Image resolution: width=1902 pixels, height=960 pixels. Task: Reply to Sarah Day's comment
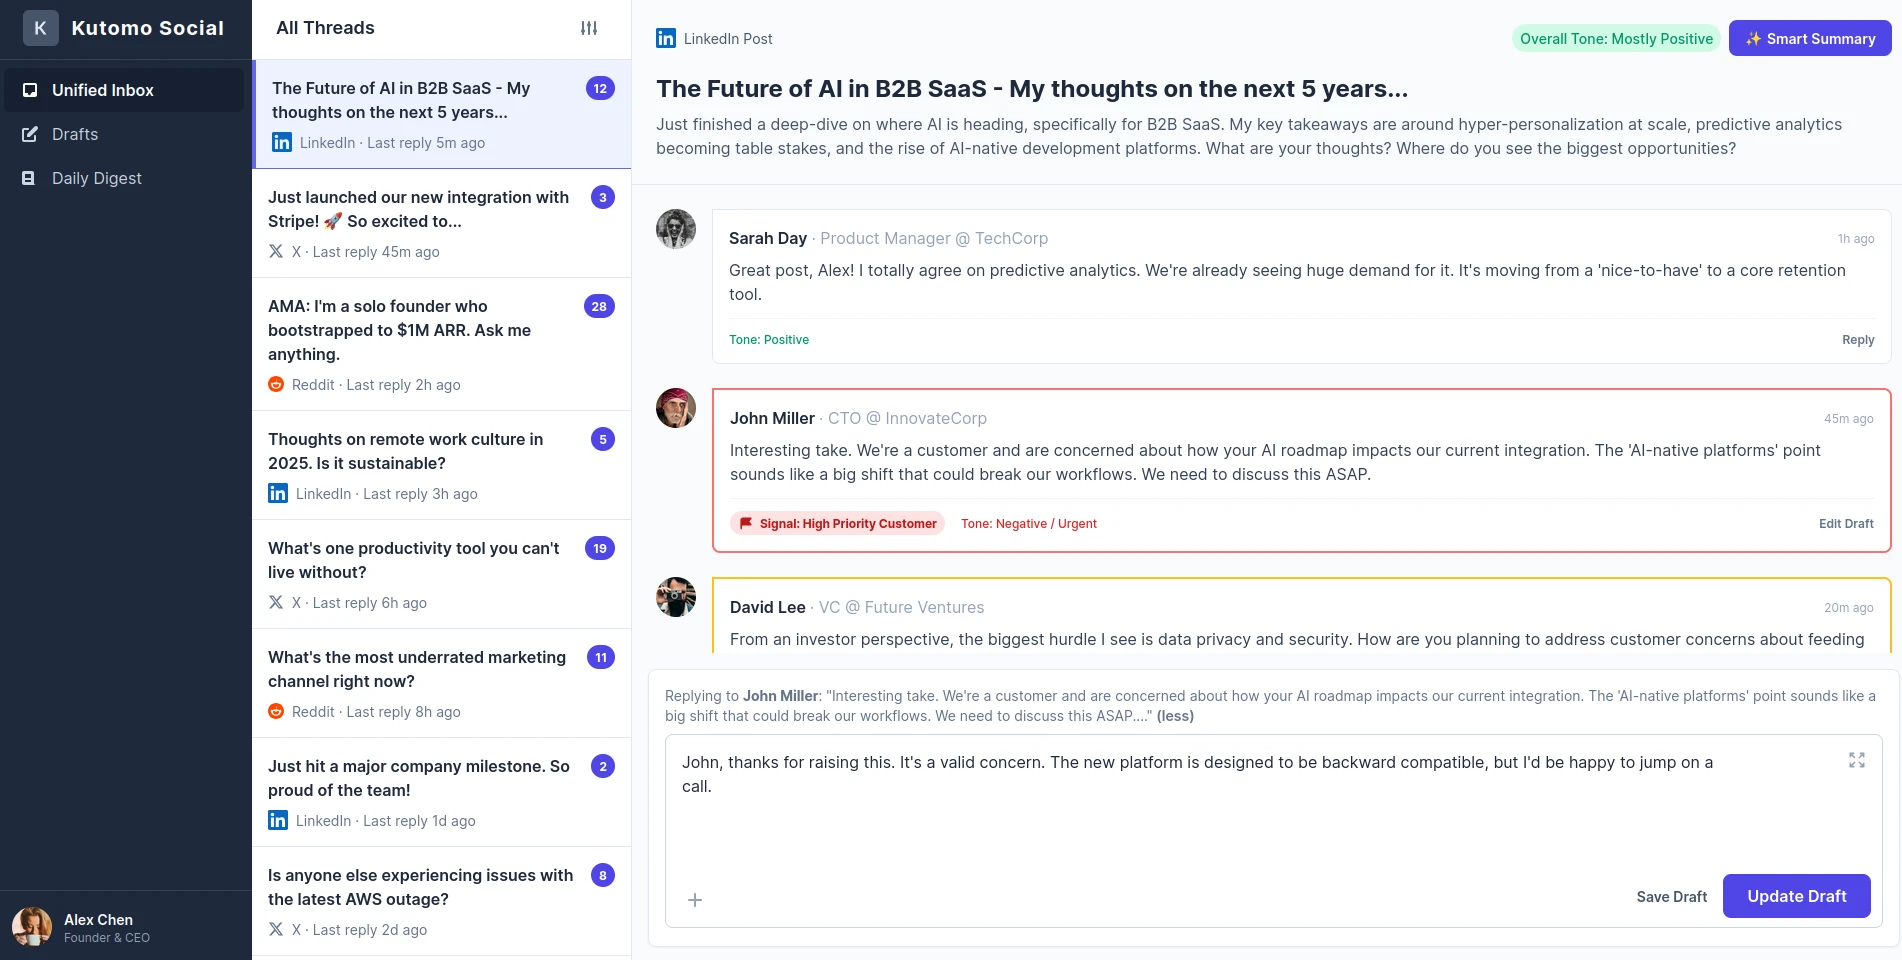pos(1858,340)
